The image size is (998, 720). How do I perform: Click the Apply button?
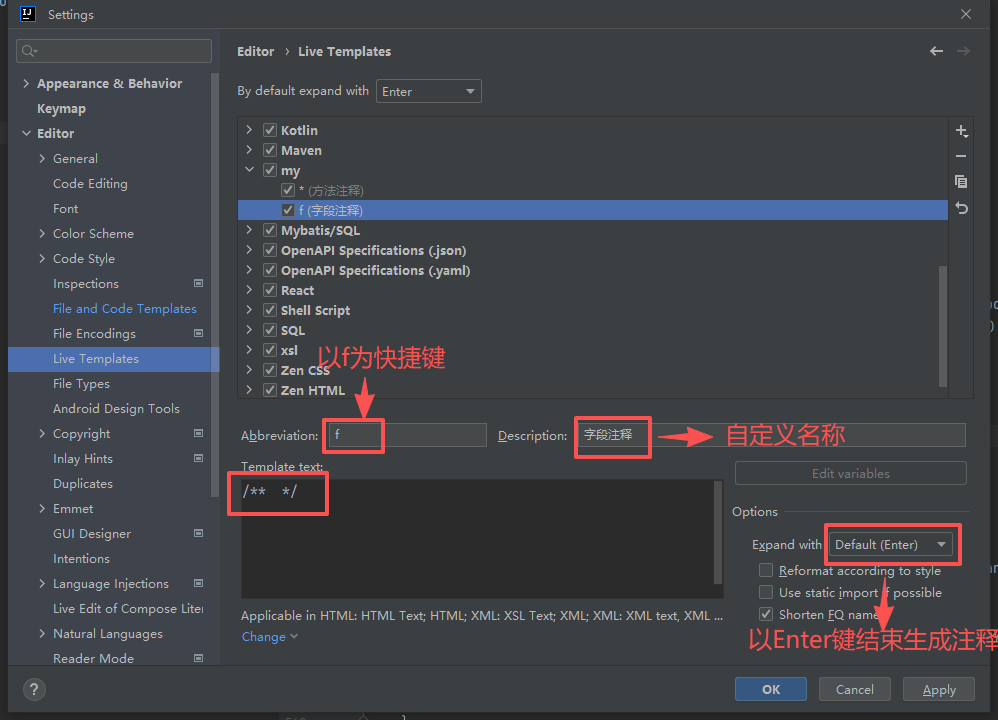coord(939,689)
